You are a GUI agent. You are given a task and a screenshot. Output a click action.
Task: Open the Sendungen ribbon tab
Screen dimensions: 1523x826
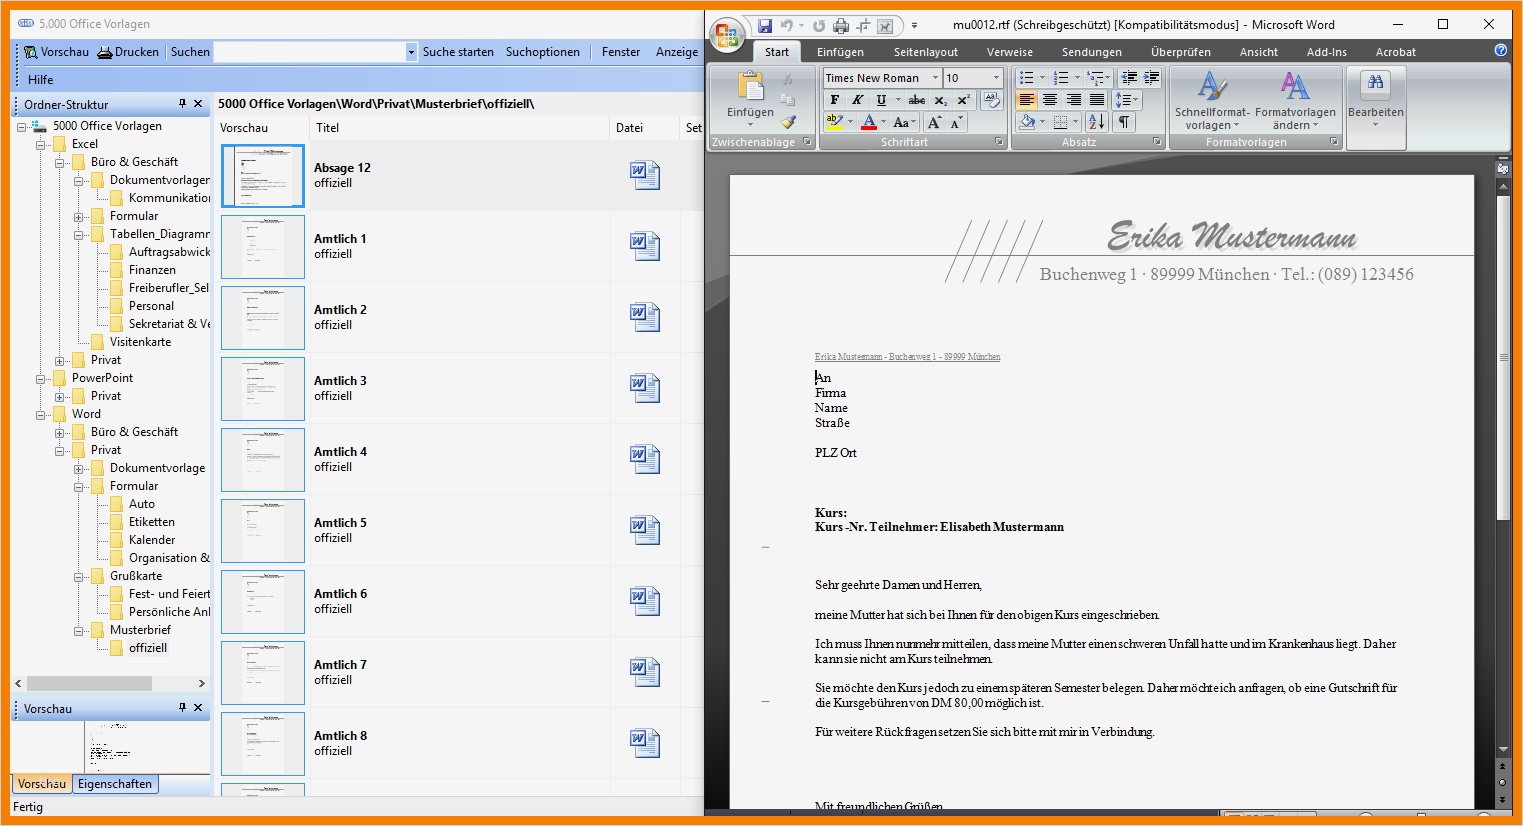click(x=1091, y=52)
